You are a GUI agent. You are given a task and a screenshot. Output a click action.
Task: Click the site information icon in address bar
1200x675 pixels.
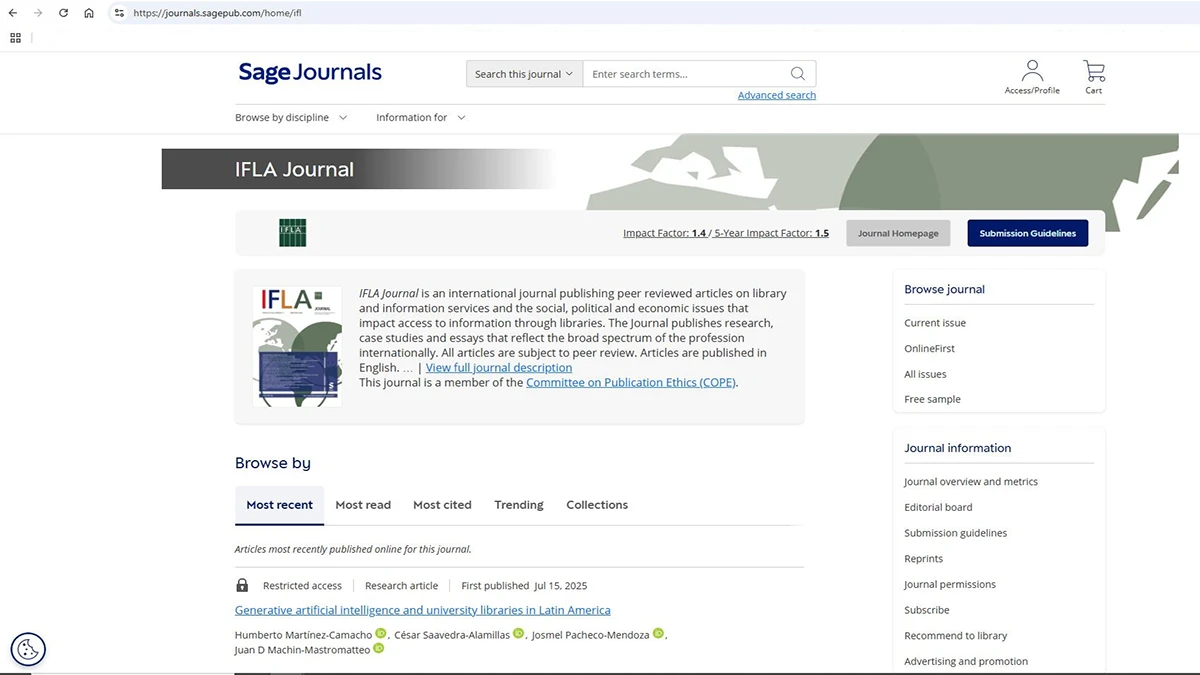point(119,13)
